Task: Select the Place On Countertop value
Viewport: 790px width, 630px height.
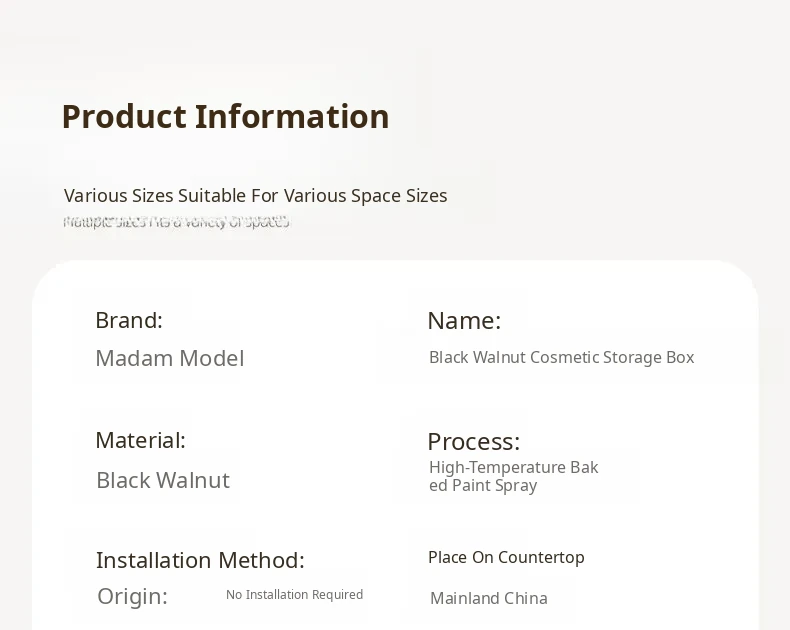Action: point(506,557)
